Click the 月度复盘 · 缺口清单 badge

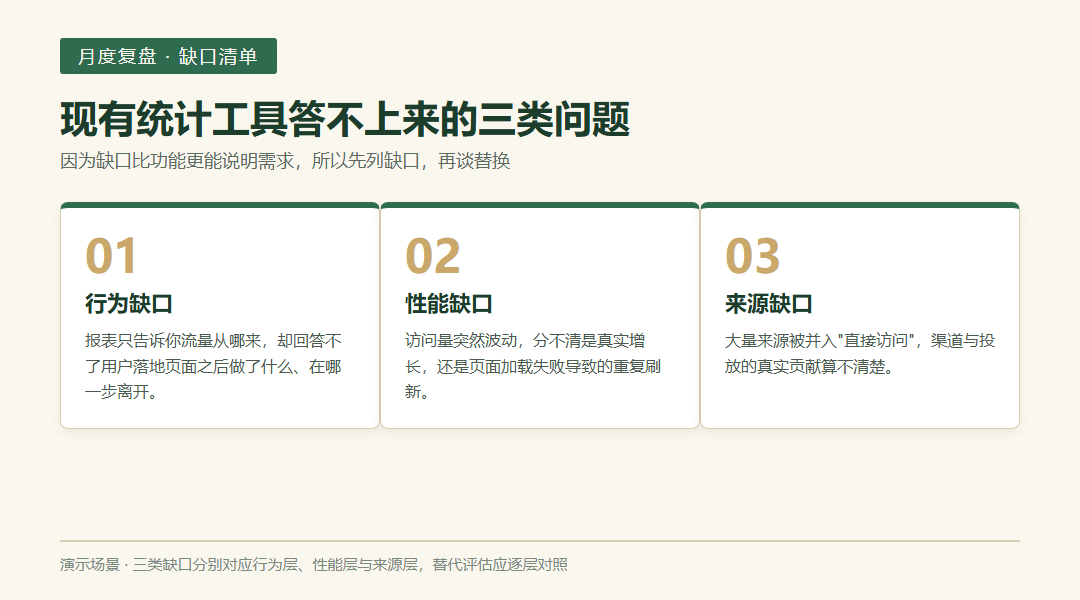pyautogui.click(x=168, y=56)
